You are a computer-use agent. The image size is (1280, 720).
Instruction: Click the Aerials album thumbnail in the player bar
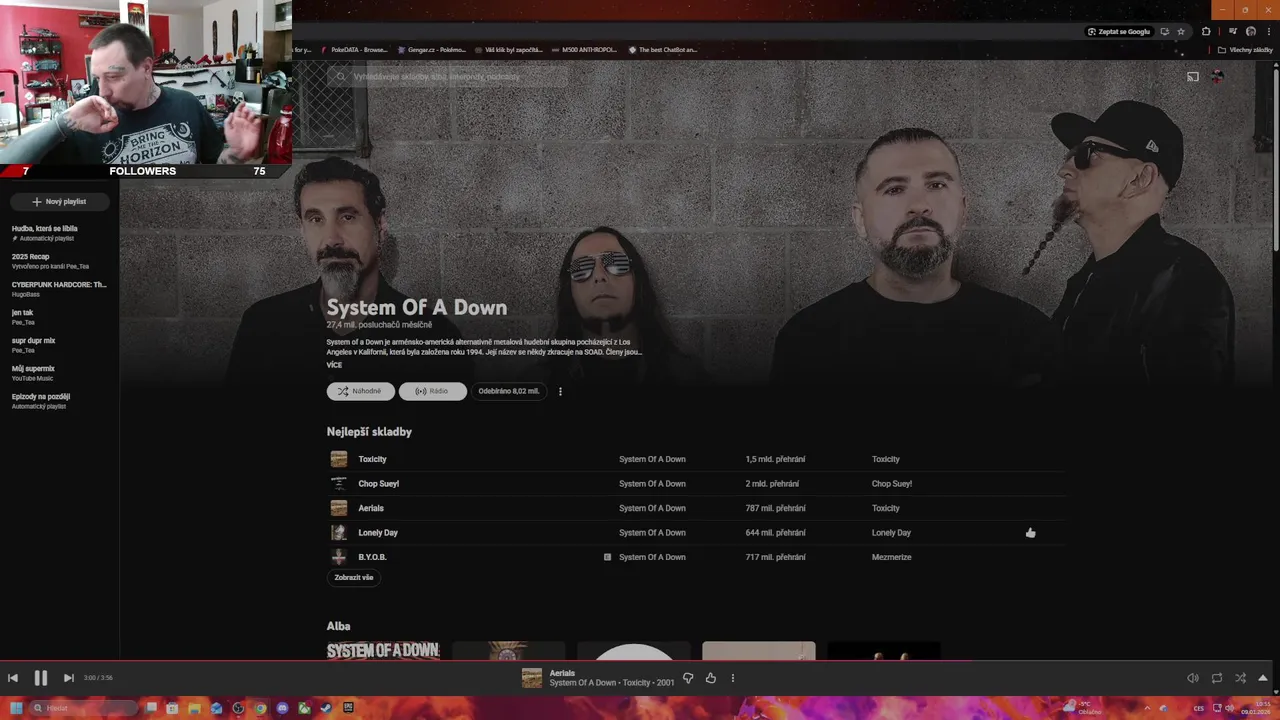pos(532,678)
